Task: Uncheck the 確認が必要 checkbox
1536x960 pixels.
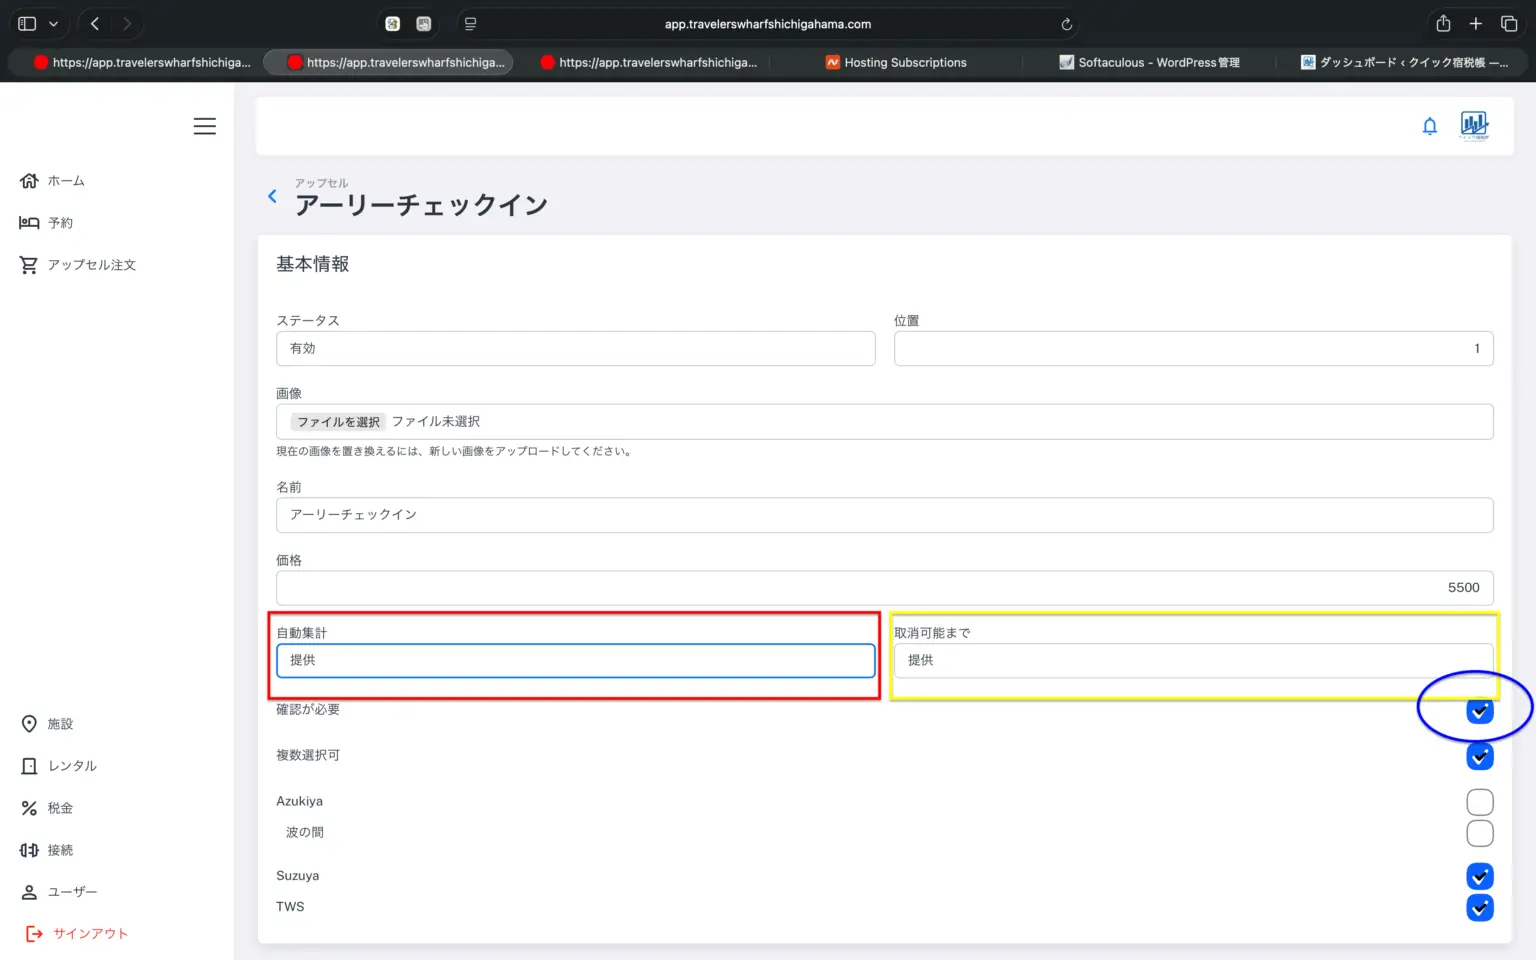Action: [x=1479, y=711]
